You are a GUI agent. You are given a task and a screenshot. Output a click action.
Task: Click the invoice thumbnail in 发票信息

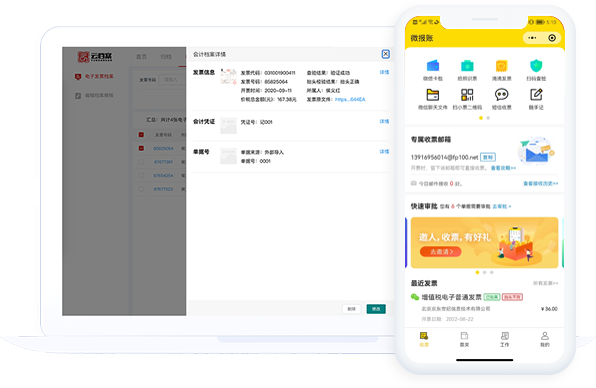click(x=228, y=76)
